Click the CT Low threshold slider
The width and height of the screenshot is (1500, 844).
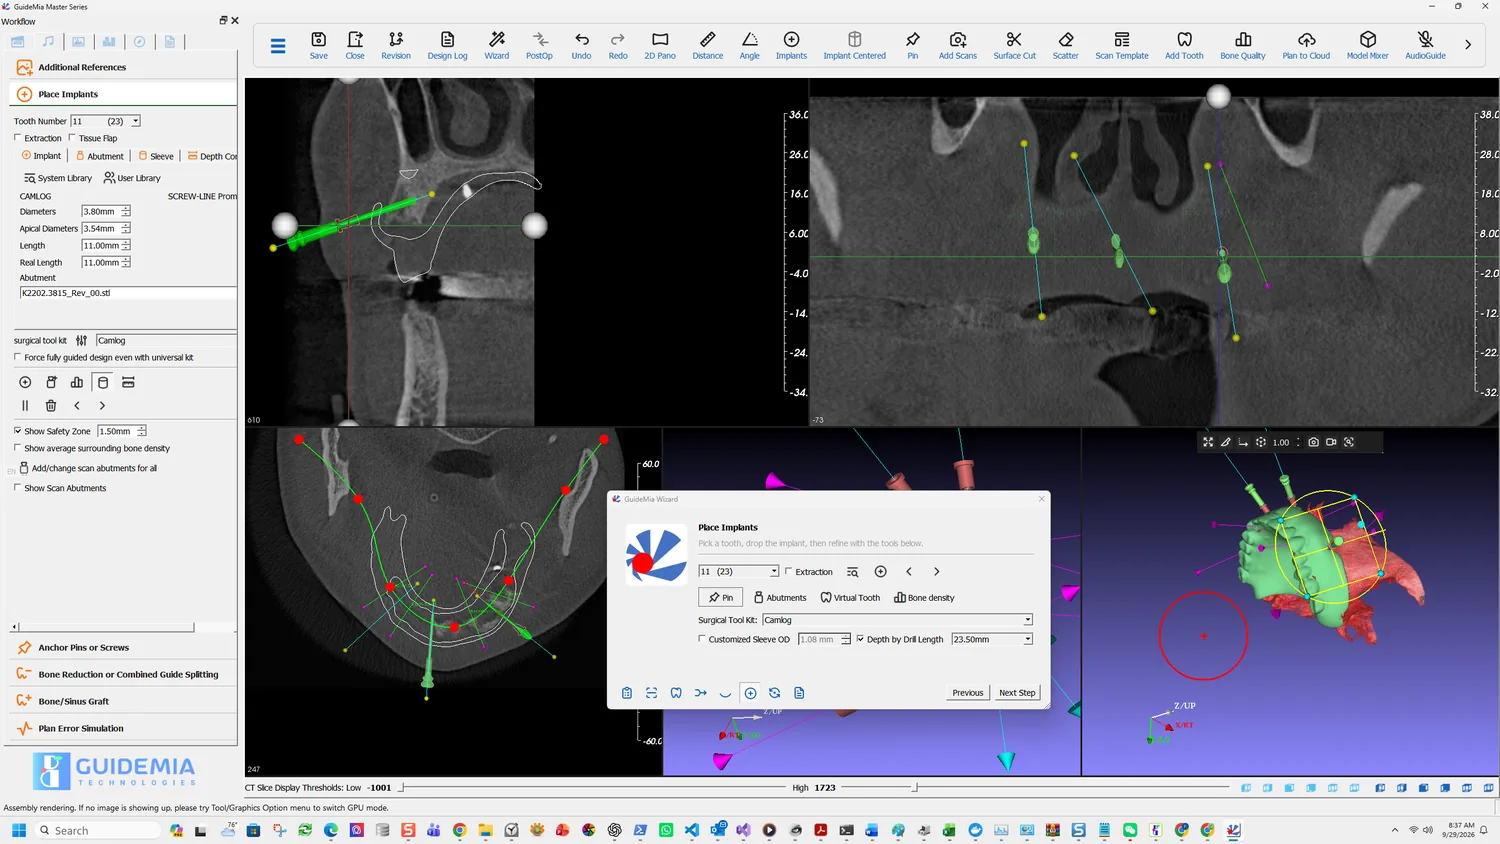(x=403, y=788)
